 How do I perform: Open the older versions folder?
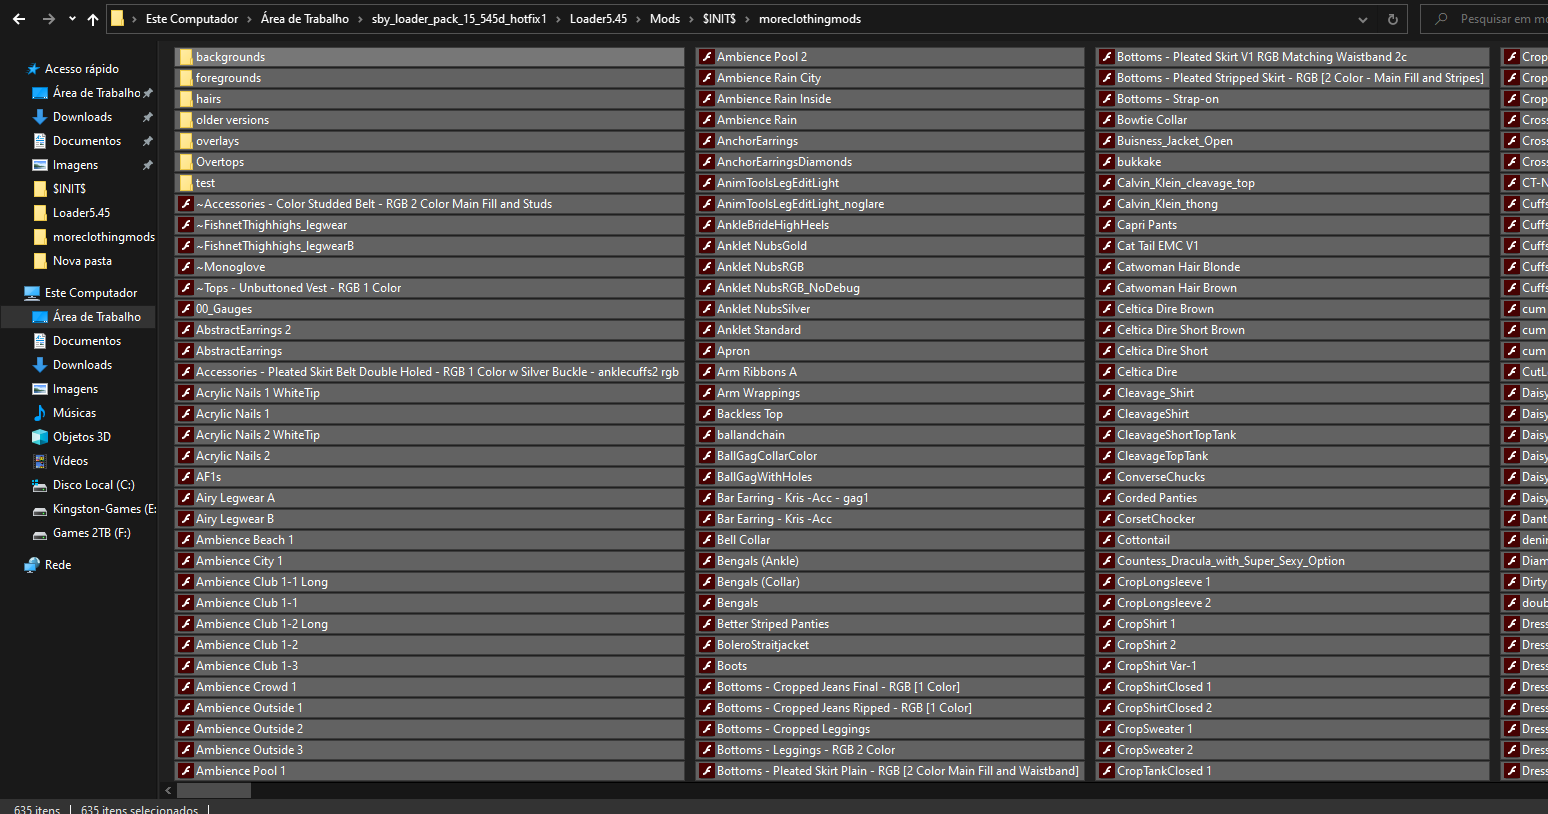232,120
